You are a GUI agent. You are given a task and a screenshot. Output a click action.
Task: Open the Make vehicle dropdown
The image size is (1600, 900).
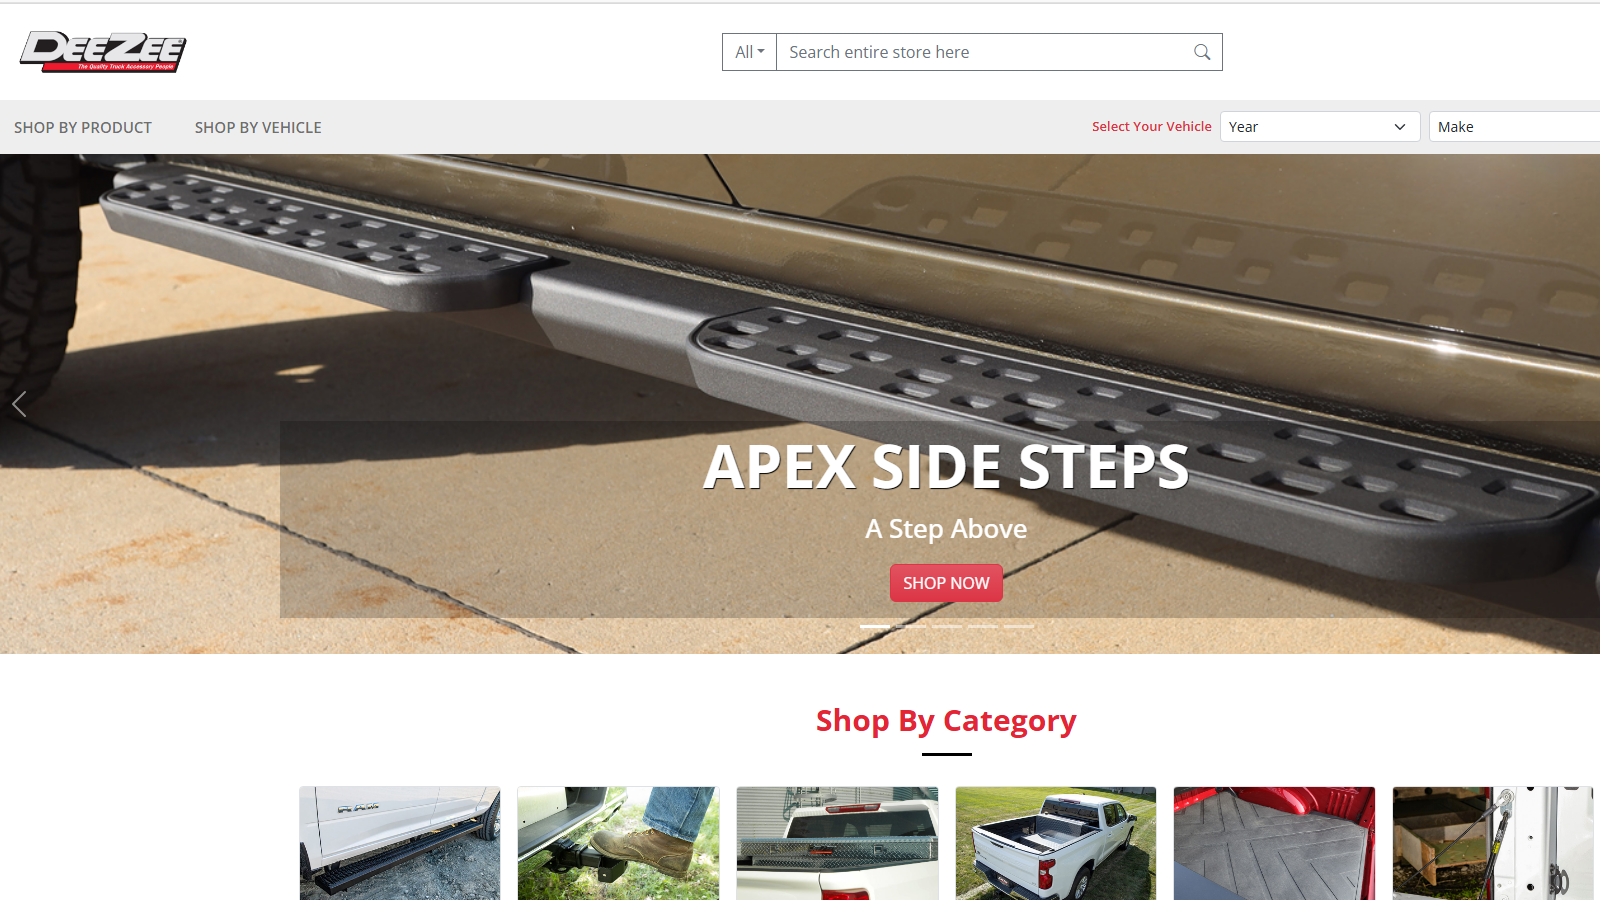[x=1515, y=127]
